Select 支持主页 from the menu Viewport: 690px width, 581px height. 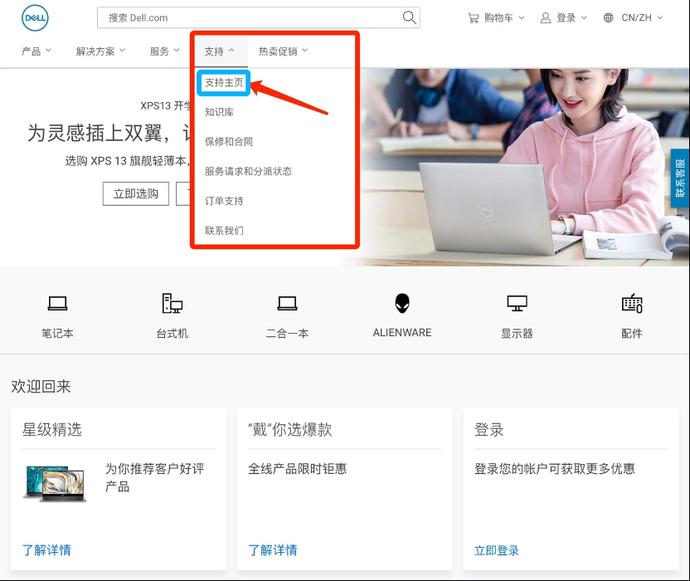tap(224, 82)
